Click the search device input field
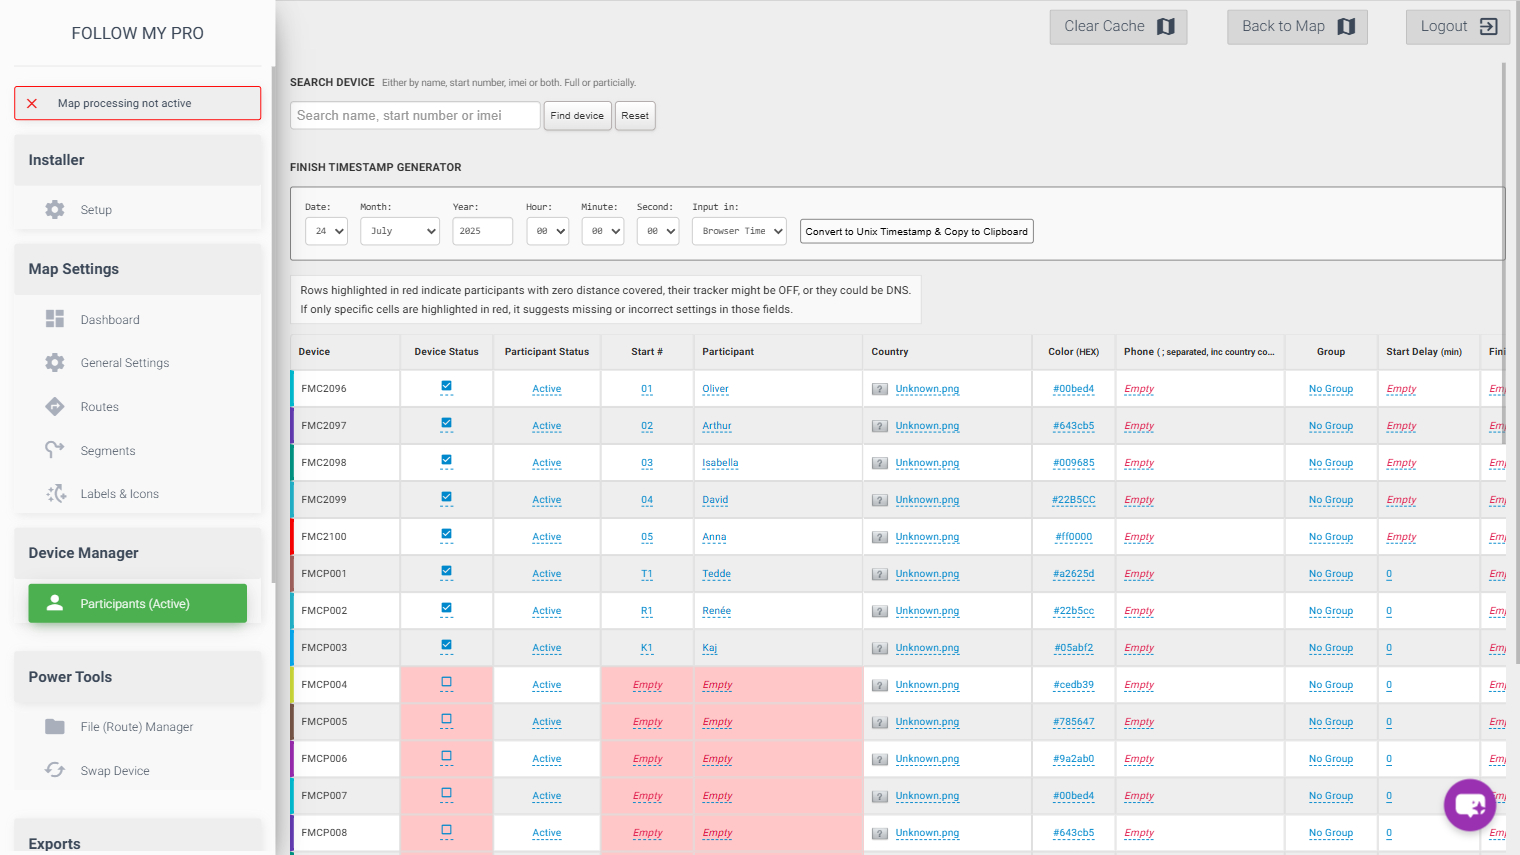The image size is (1520, 855). pos(415,116)
